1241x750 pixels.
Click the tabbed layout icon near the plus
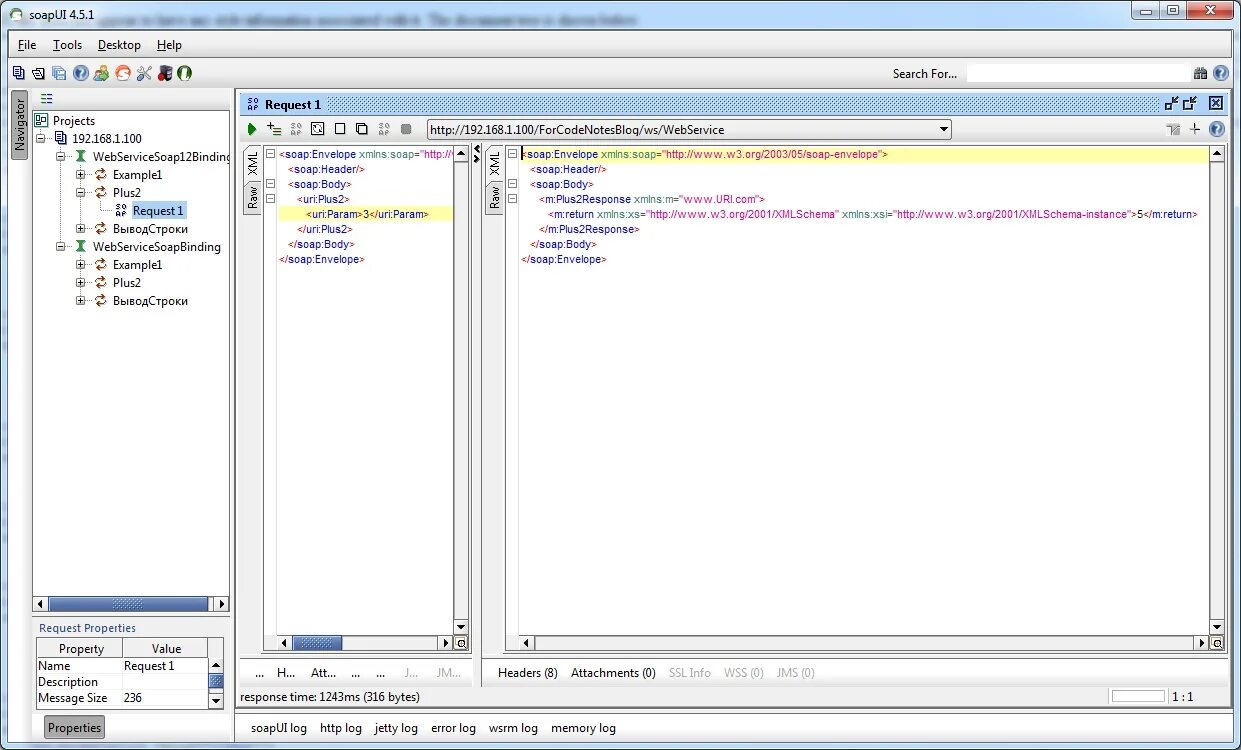(1174, 129)
